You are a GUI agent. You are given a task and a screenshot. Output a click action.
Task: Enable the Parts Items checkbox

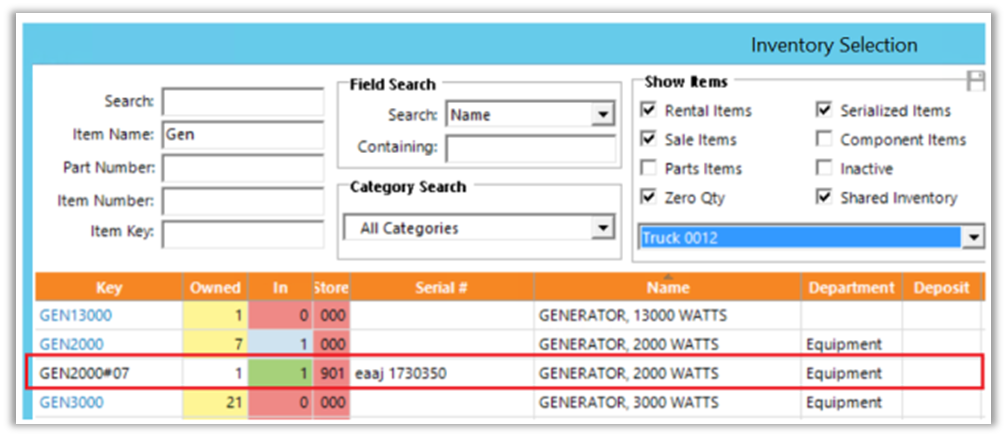point(649,169)
